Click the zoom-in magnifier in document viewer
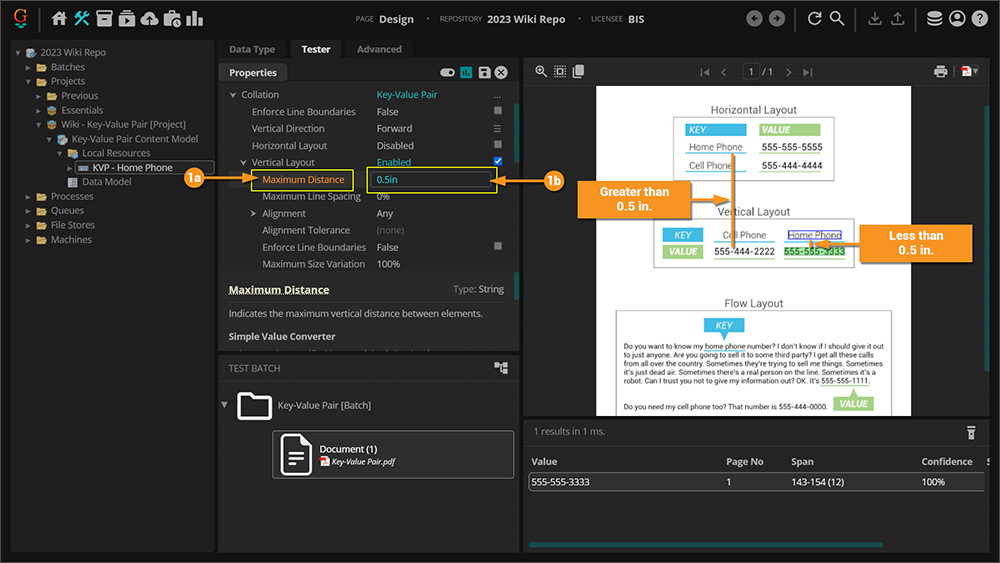The height and width of the screenshot is (563, 1000). pyautogui.click(x=541, y=72)
